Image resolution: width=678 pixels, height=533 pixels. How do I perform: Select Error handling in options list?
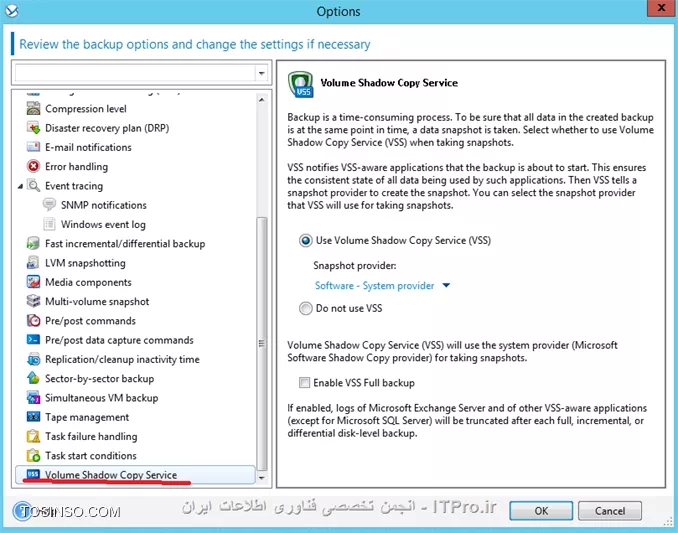77,166
